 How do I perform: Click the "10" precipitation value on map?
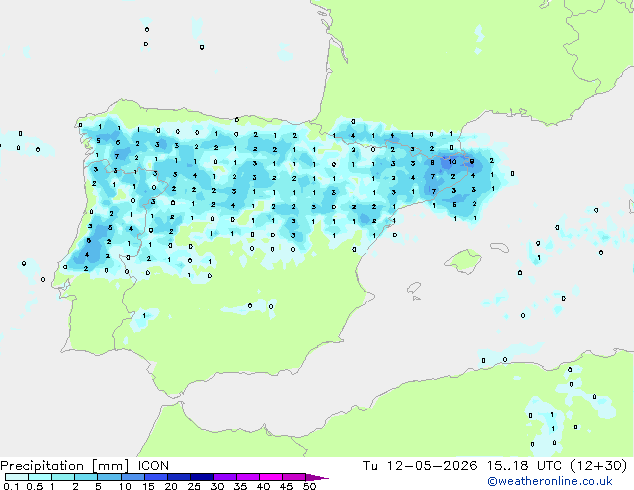pyautogui.click(x=452, y=161)
